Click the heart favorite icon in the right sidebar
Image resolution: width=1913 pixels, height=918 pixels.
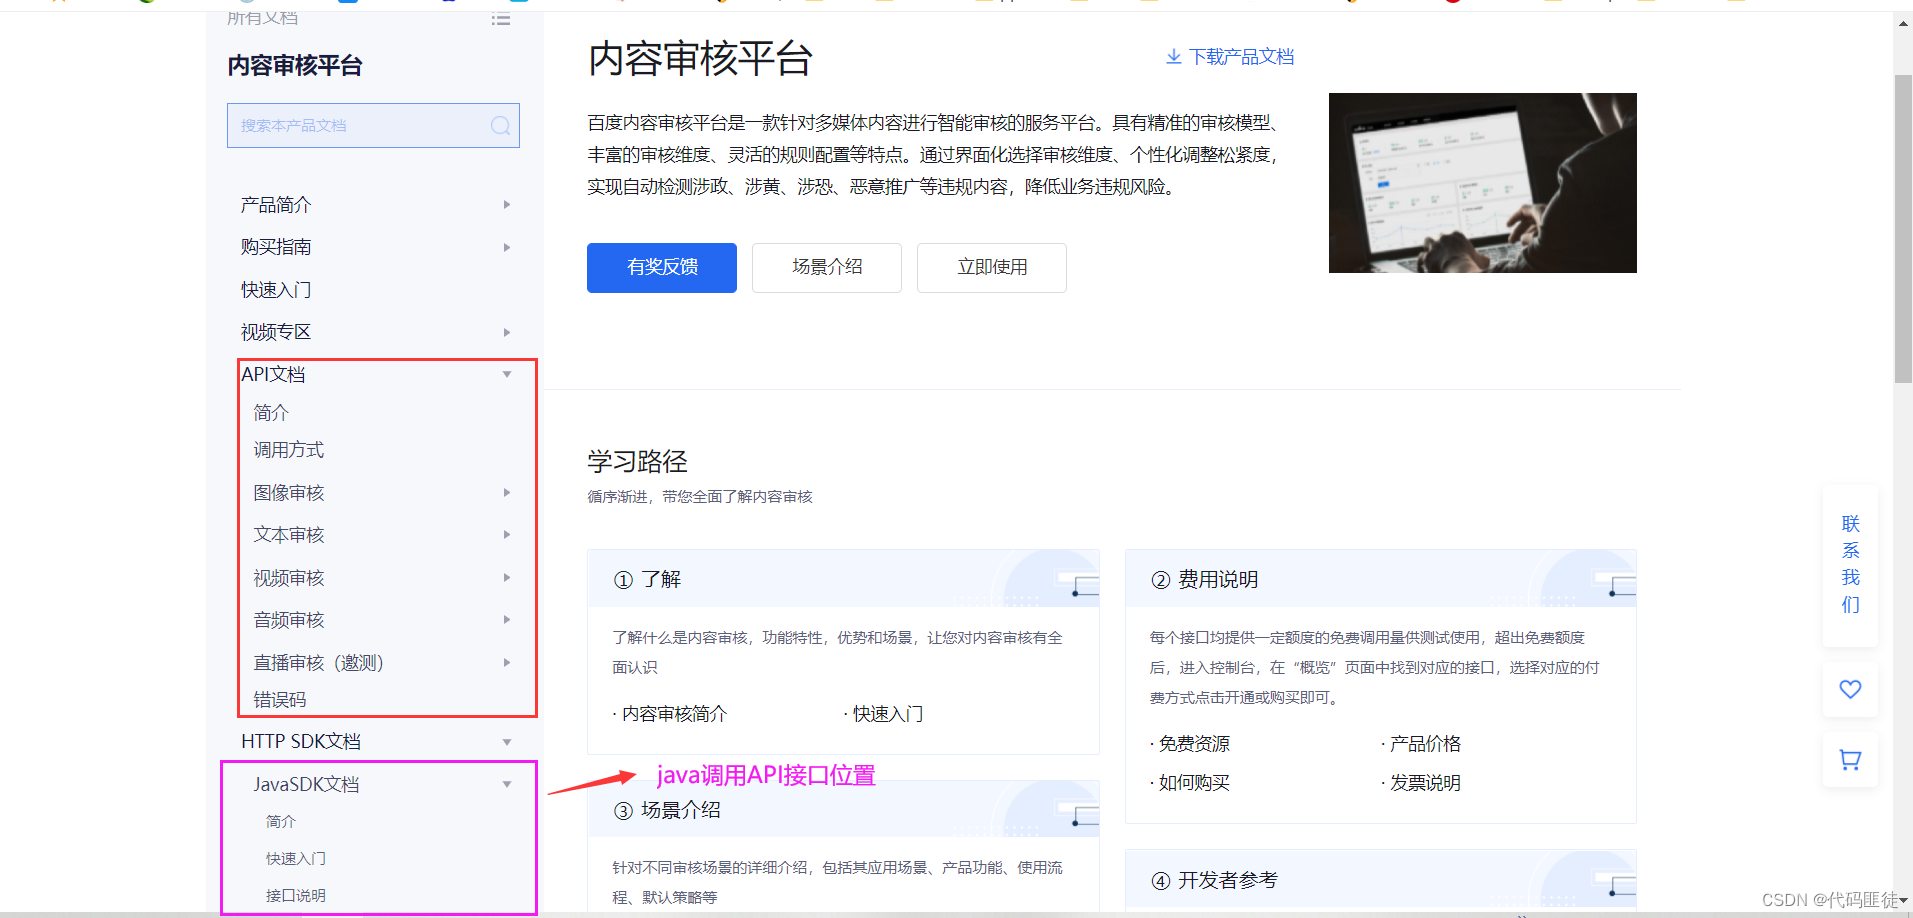[x=1850, y=689]
